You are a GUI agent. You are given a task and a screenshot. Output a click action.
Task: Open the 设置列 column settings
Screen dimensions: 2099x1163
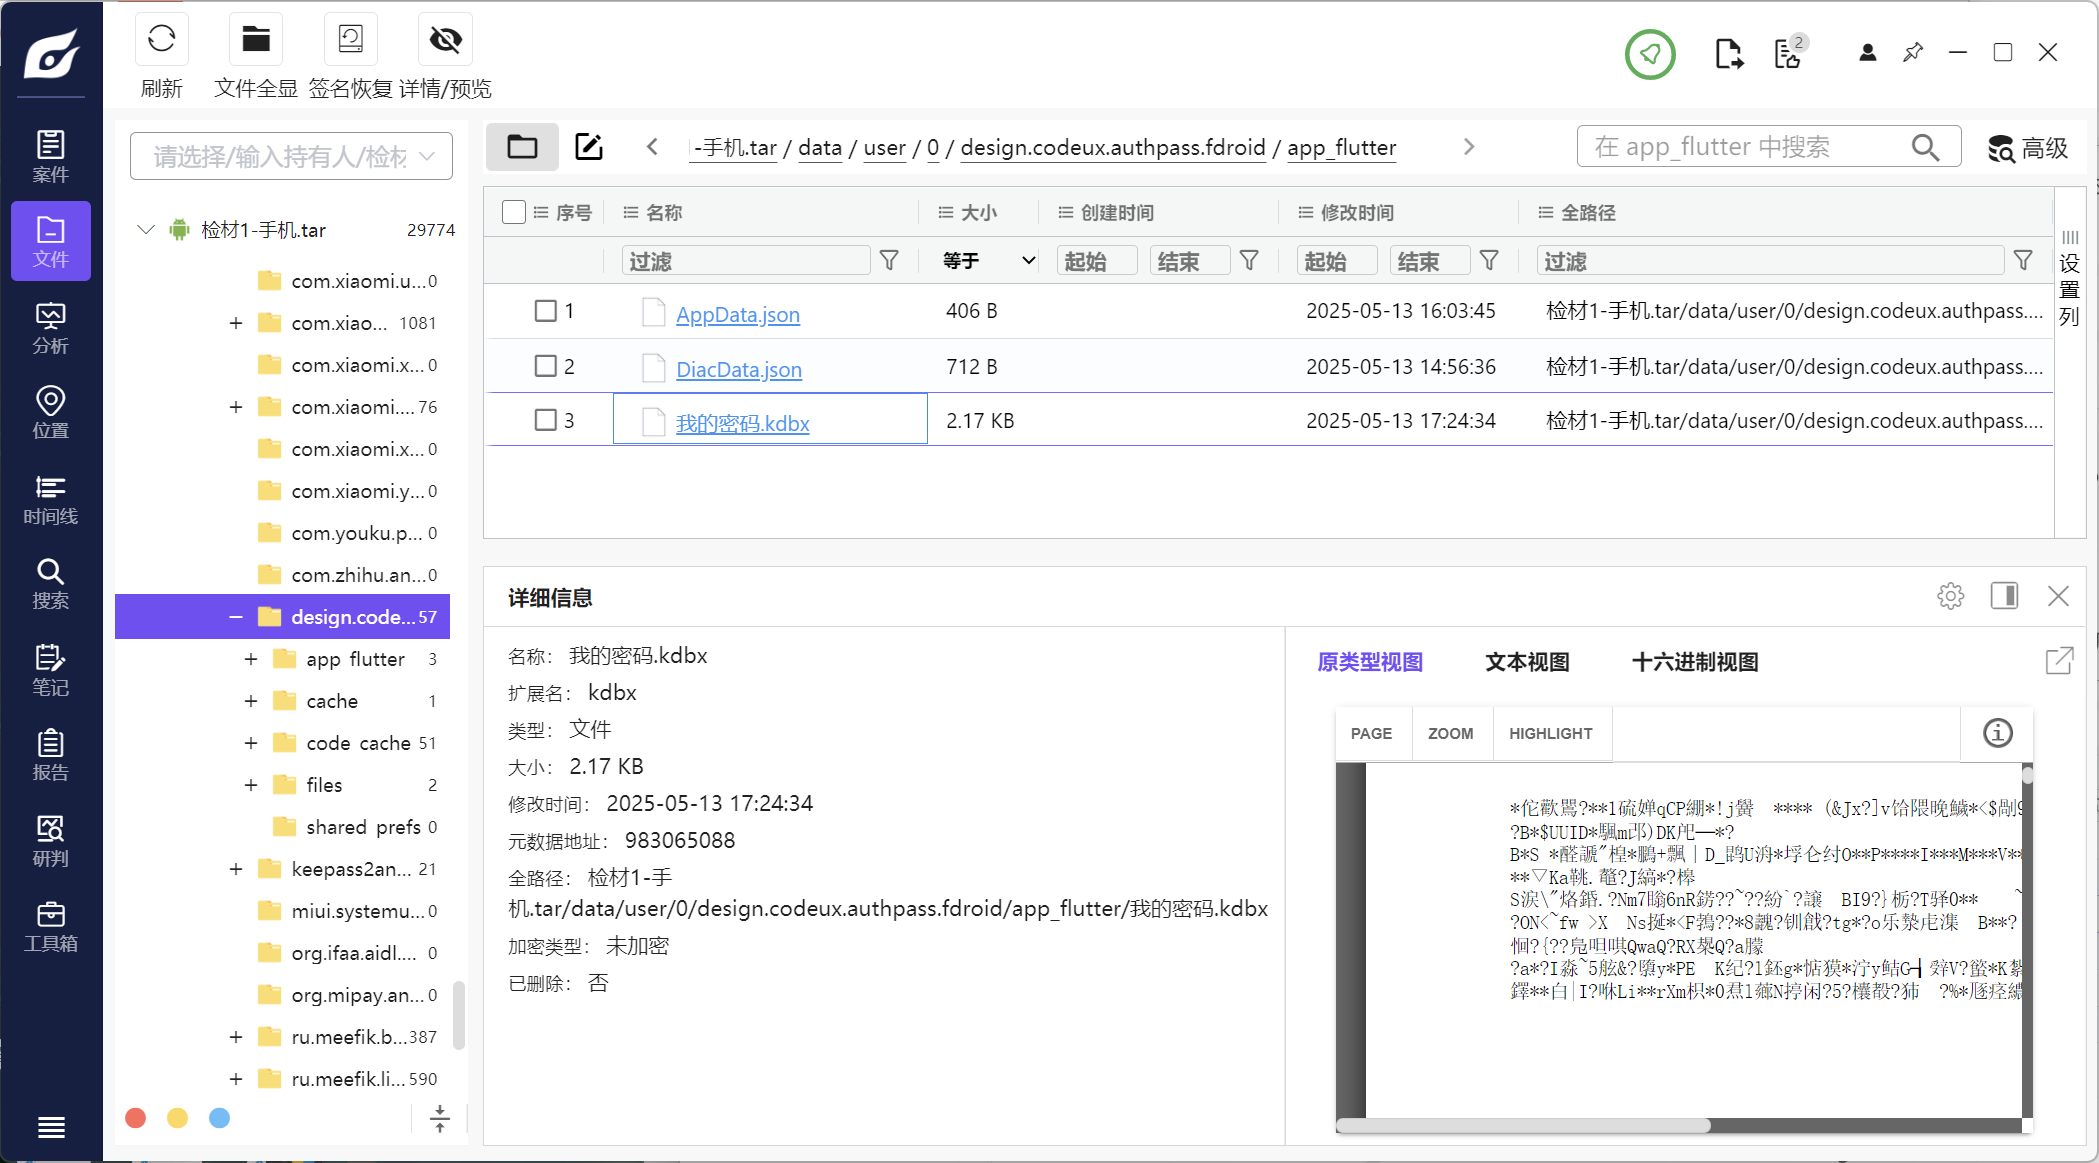(x=2069, y=279)
